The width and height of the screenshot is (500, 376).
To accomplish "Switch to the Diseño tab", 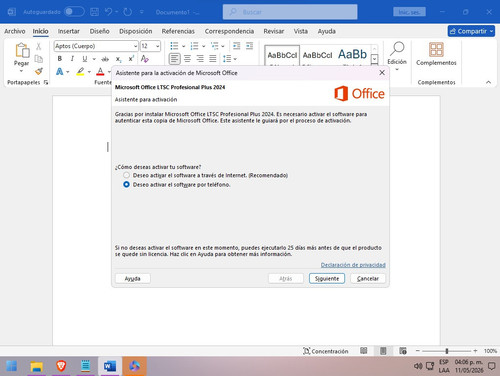I will (x=99, y=31).
